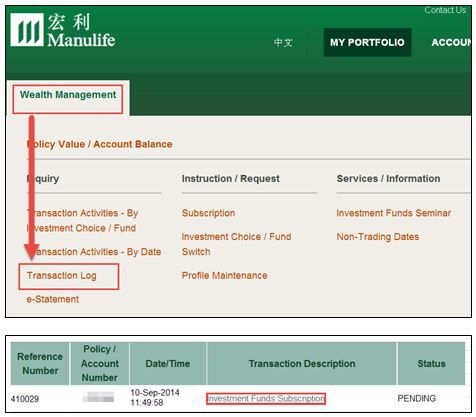This screenshot has width=476, height=417.
Task: Open the Transaction Log link
Action: click(62, 276)
